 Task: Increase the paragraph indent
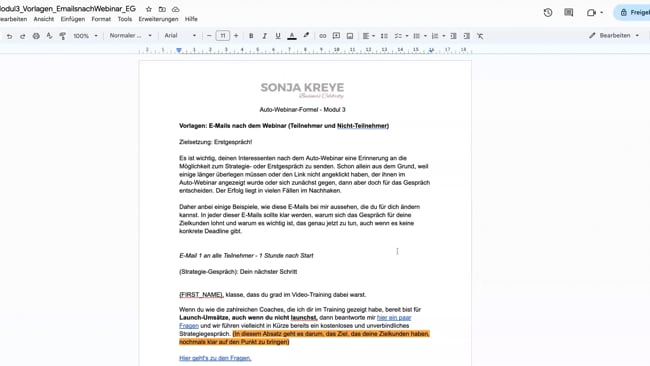(x=466, y=36)
